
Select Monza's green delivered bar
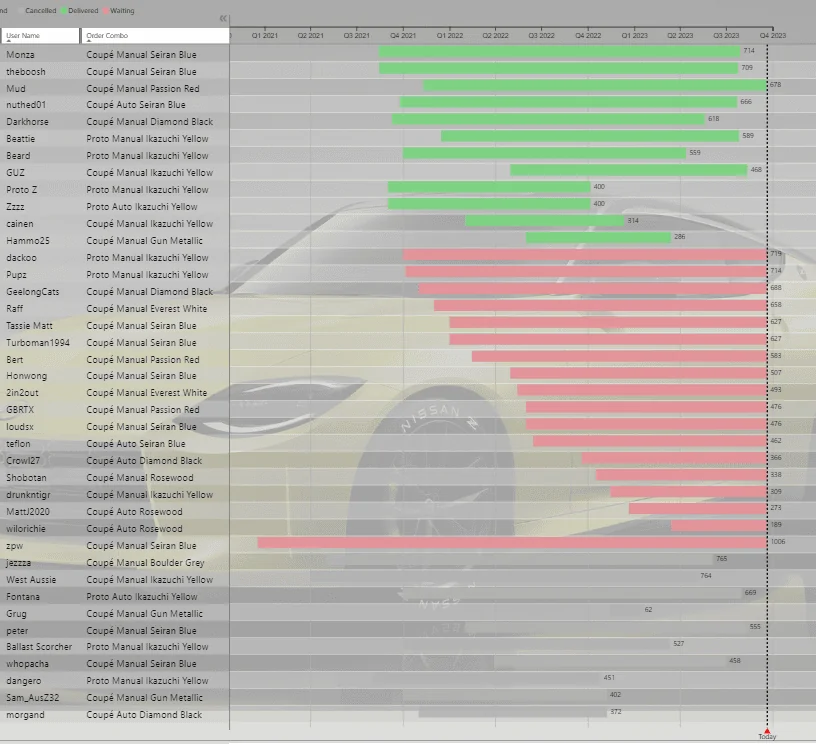click(x=559, y=51)
